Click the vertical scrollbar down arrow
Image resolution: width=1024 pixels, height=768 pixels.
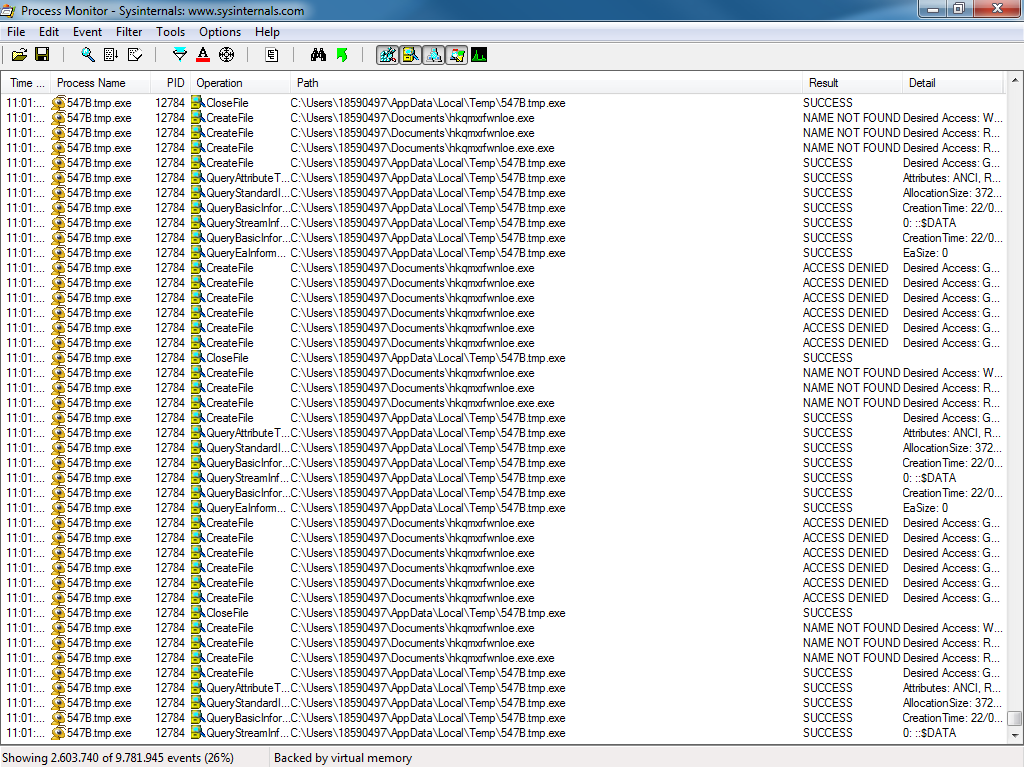[1015, 735]
